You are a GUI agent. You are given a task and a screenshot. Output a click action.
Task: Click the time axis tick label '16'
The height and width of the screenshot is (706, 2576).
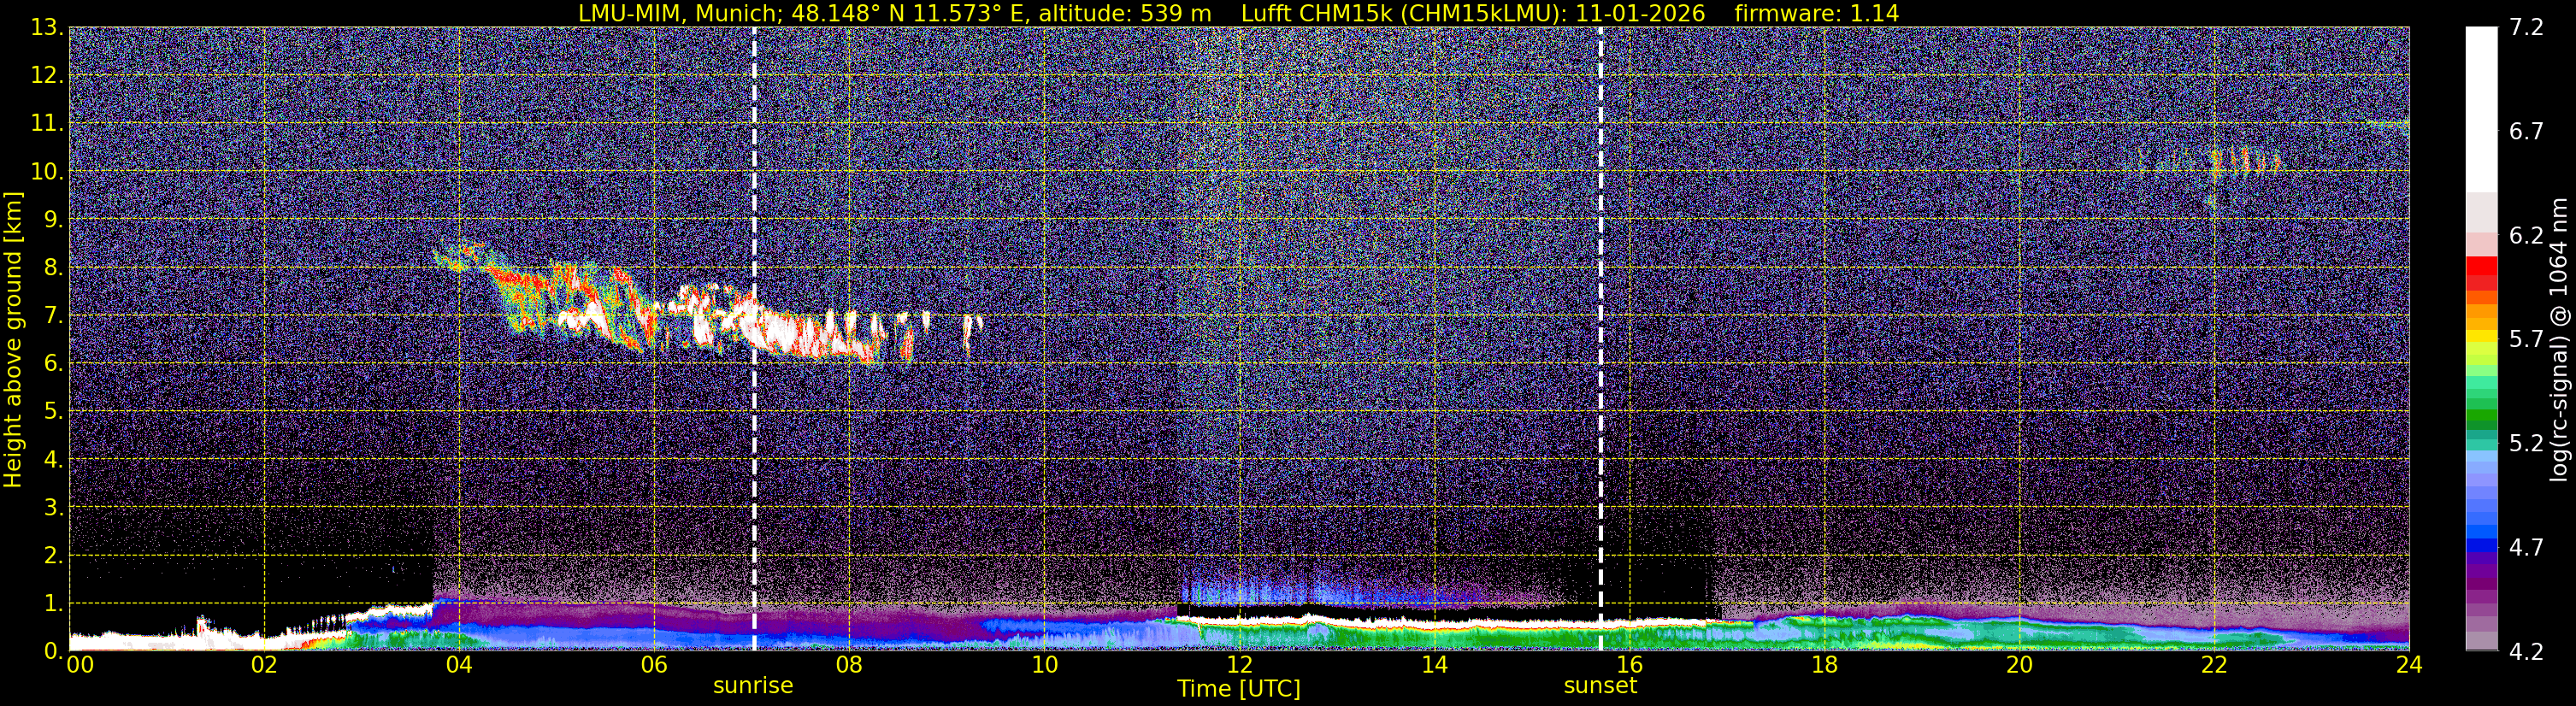point(1629,665)
